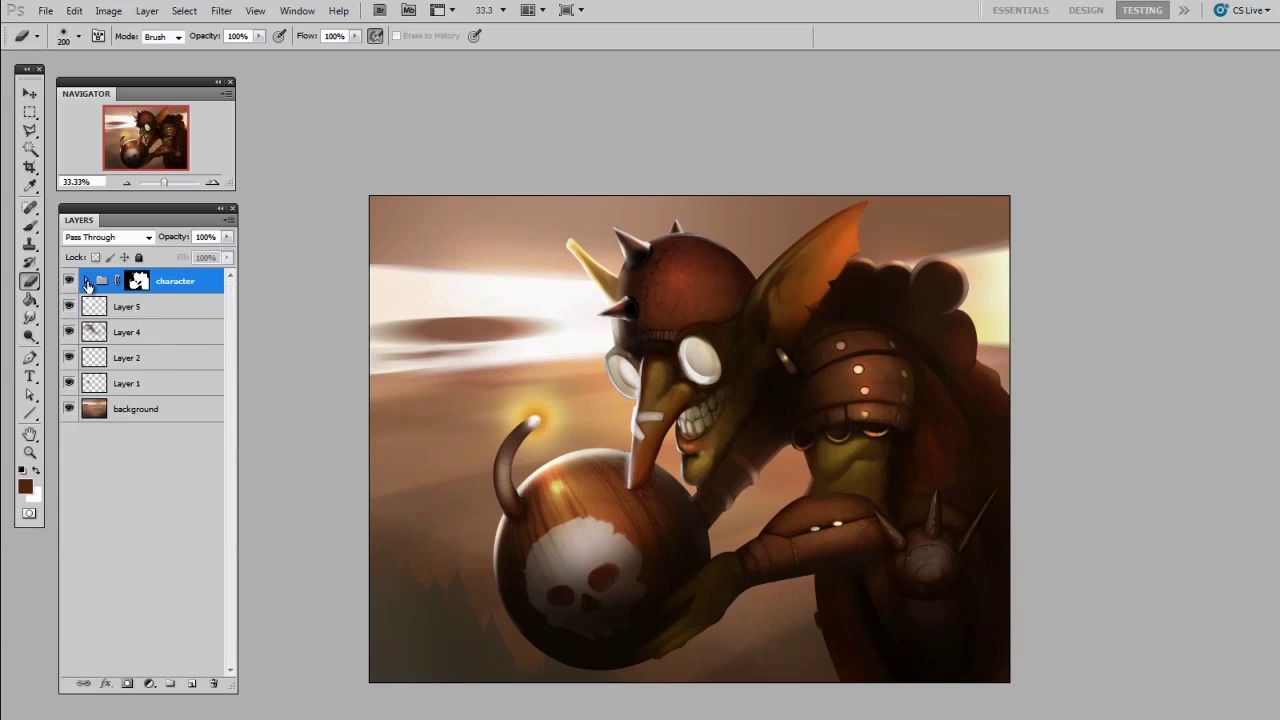Select the Pen tool
The image size is (1280, 720).
(x=30, y=358)
